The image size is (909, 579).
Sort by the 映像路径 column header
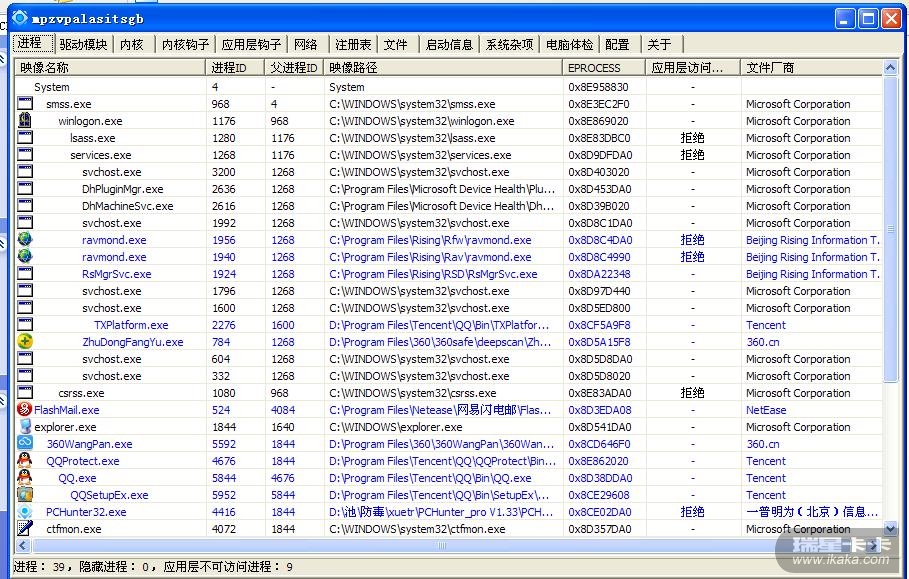pyautogui.click(x=443, y=67)
